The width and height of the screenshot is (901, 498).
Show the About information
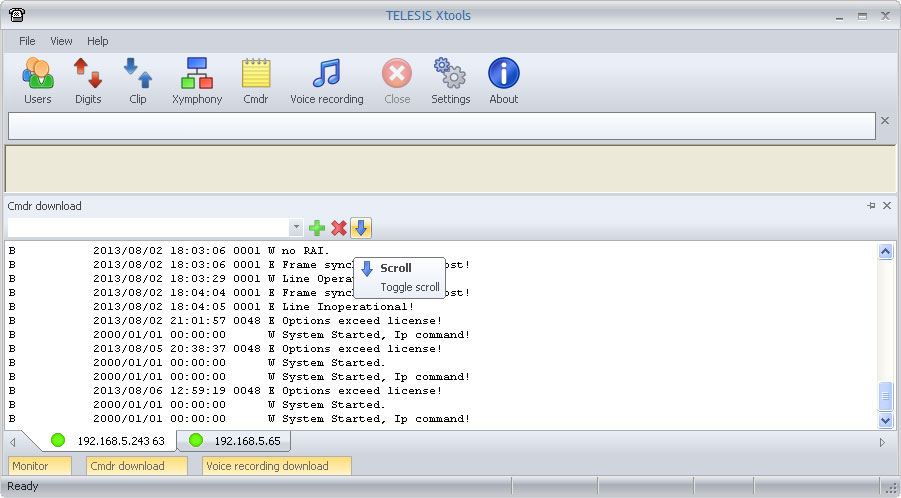pyautogui.click(x=503, y=81)
